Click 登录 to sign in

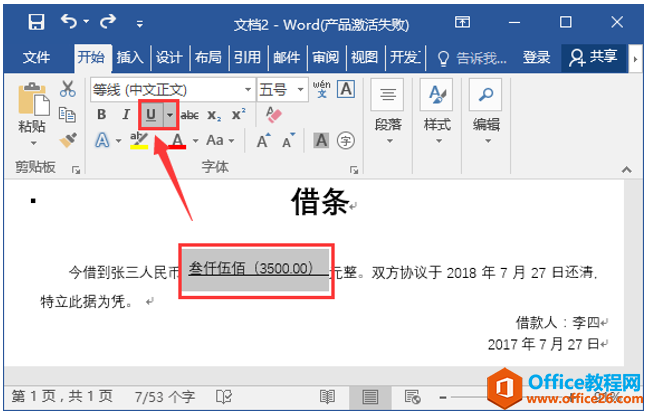[536, 57]
